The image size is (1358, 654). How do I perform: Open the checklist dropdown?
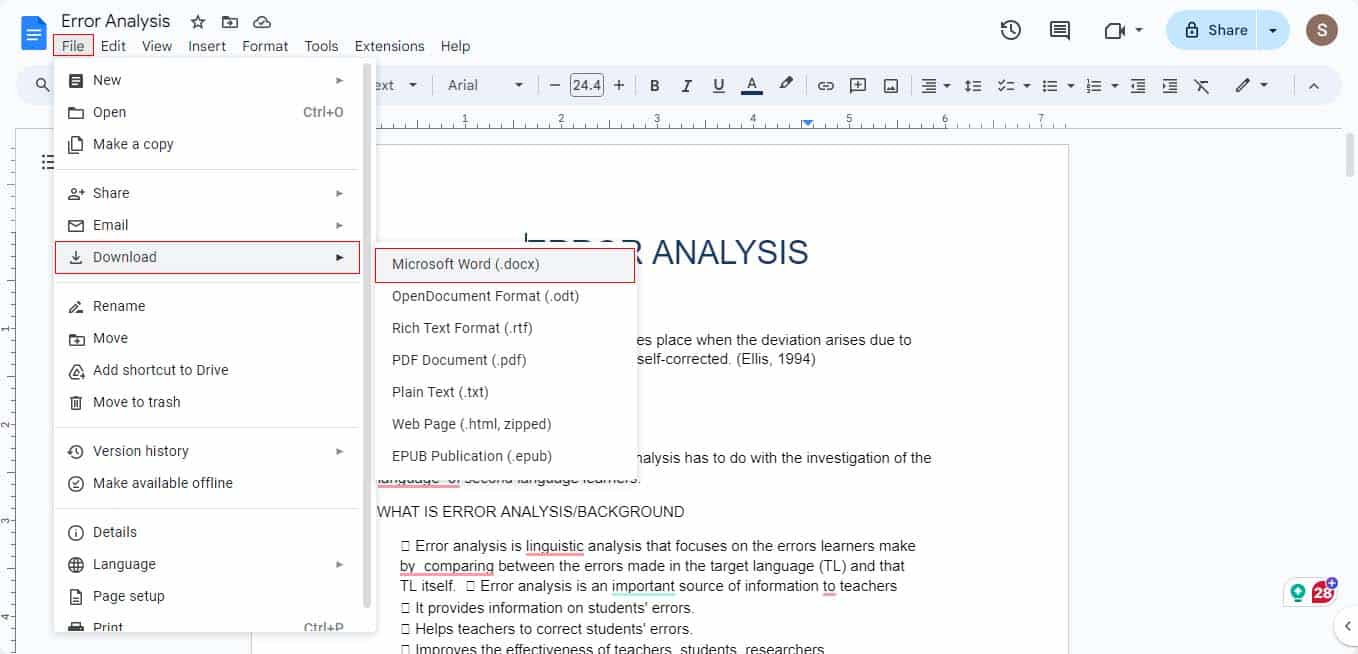(x=1013, y=85)
